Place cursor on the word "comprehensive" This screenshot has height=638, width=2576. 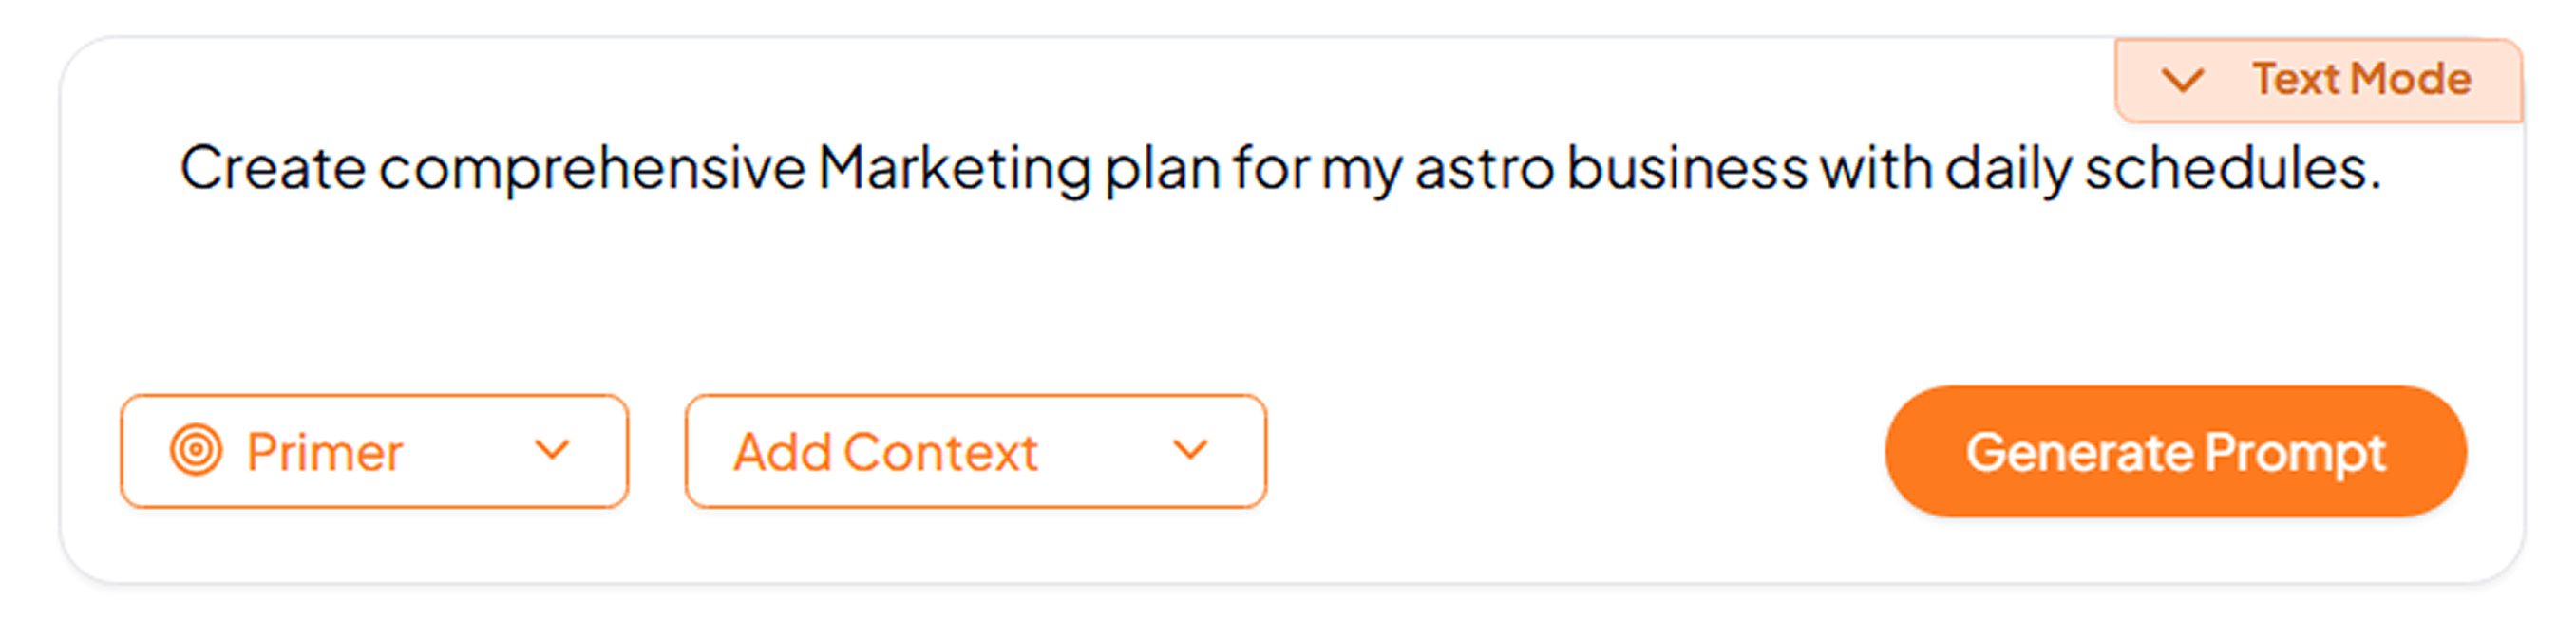[592, 168]
